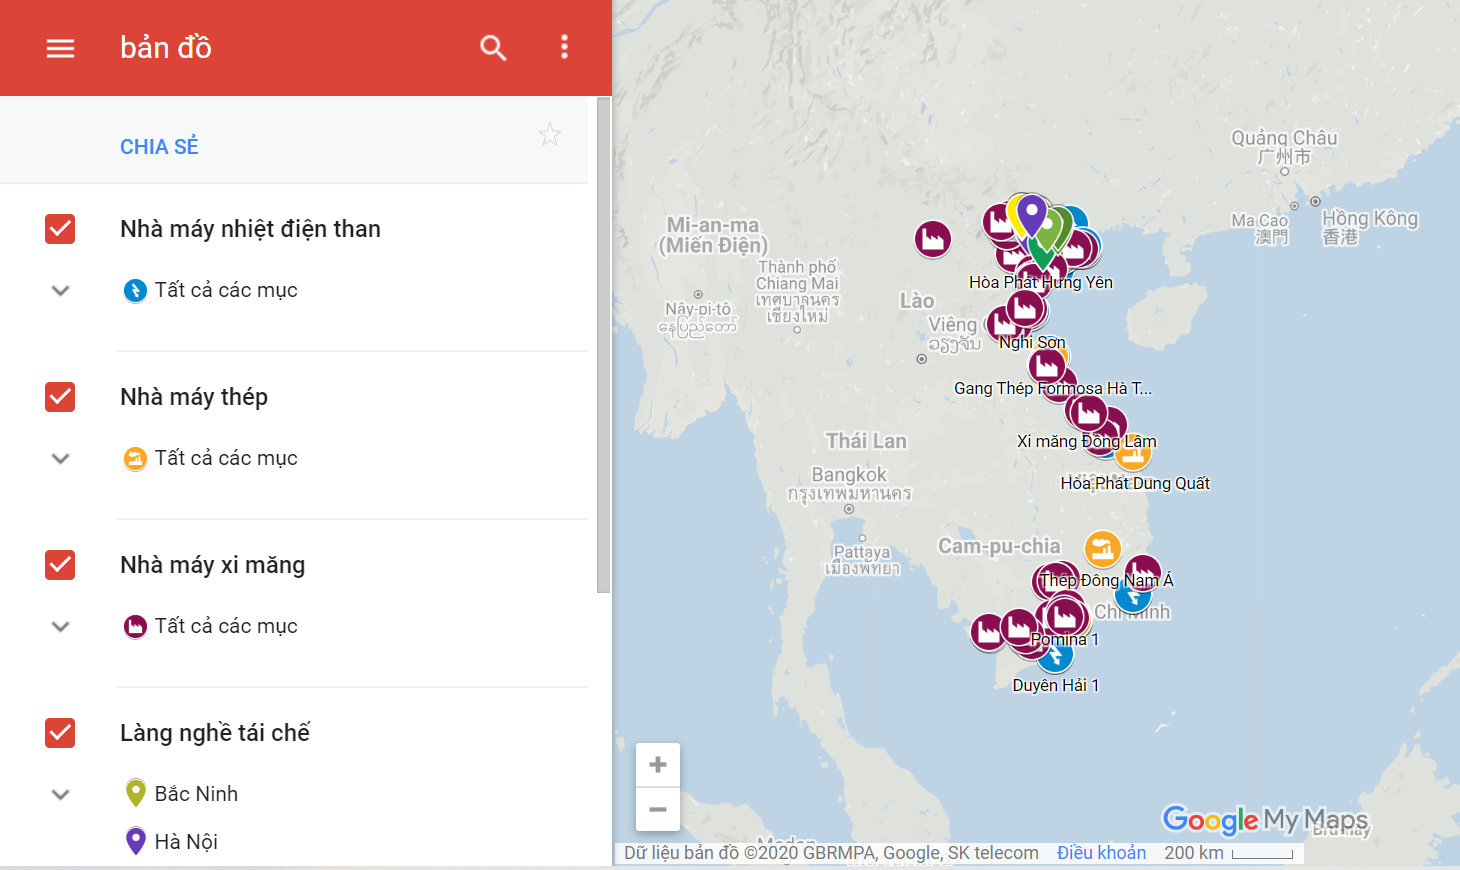The height and width of the screenshot is (870, 1460).
Task: Zoom out on the map
Action: tap(658, 809)
